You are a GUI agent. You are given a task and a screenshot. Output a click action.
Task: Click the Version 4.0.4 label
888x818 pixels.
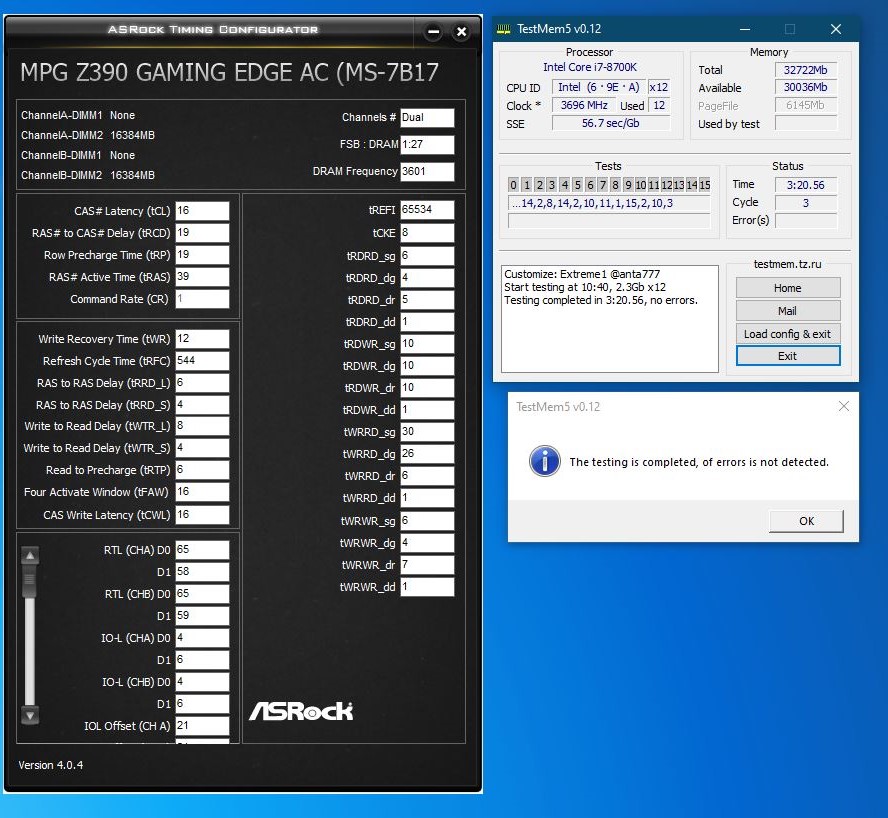(x=51, y=765)
